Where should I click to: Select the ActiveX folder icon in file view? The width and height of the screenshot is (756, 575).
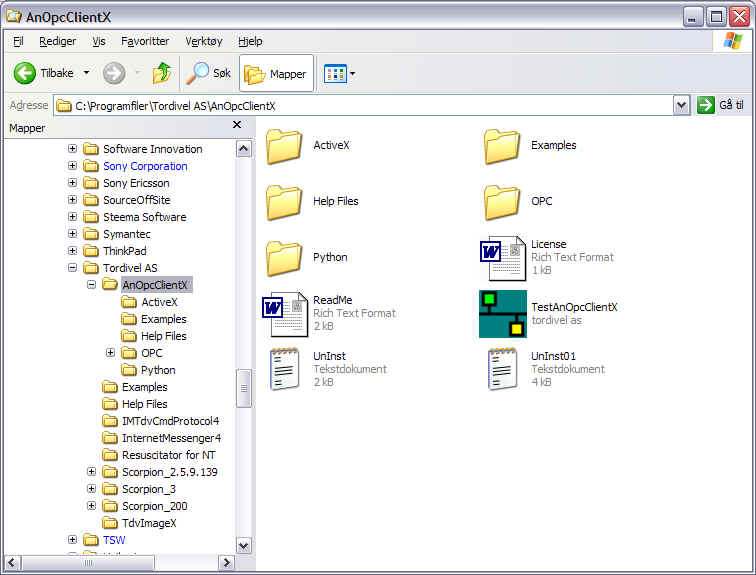[284, 146]
